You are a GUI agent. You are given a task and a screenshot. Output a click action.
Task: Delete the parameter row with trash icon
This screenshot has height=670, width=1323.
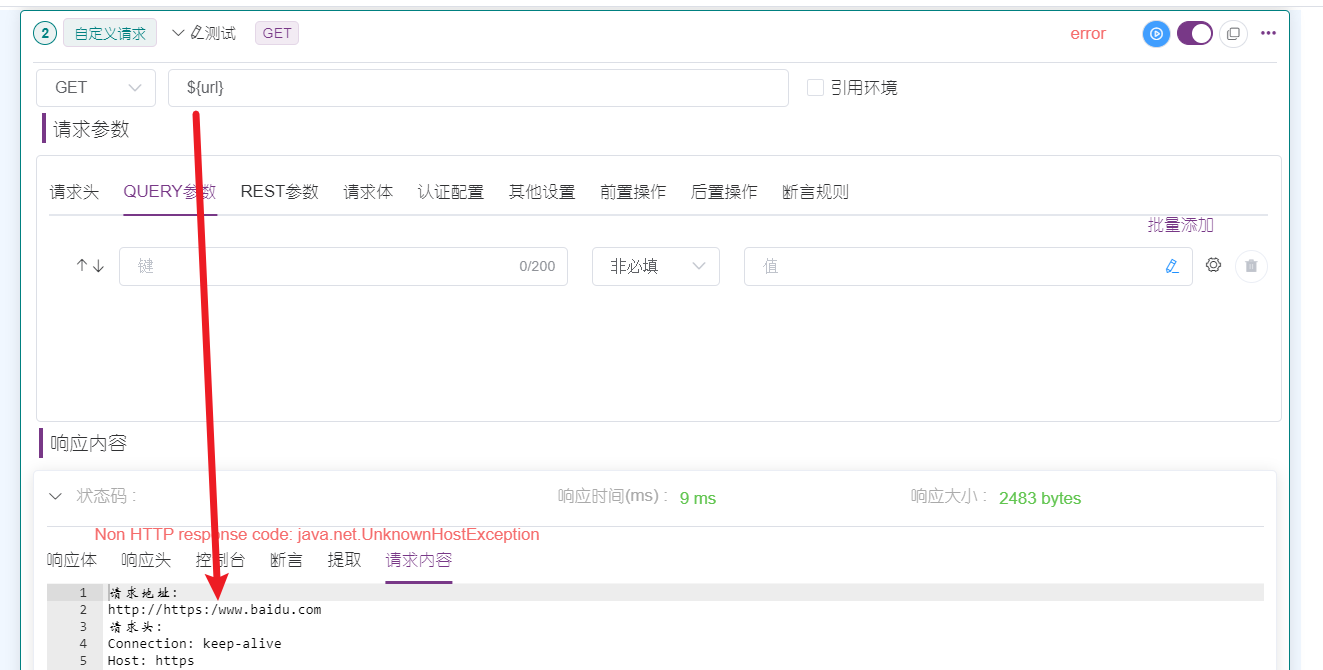[x=1252, y=266]
